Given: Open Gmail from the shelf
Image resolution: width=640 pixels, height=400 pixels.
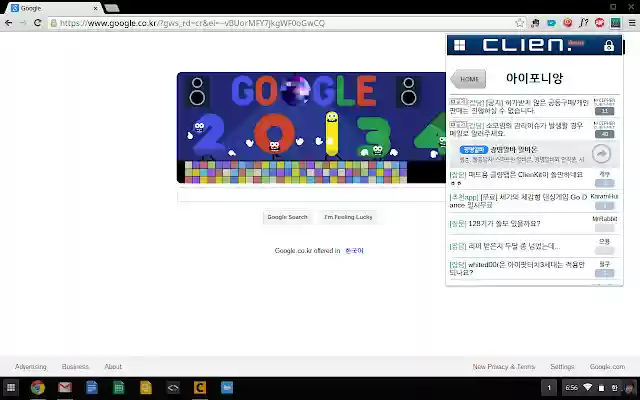Looking at the screenshot, I should coord(65,387).
